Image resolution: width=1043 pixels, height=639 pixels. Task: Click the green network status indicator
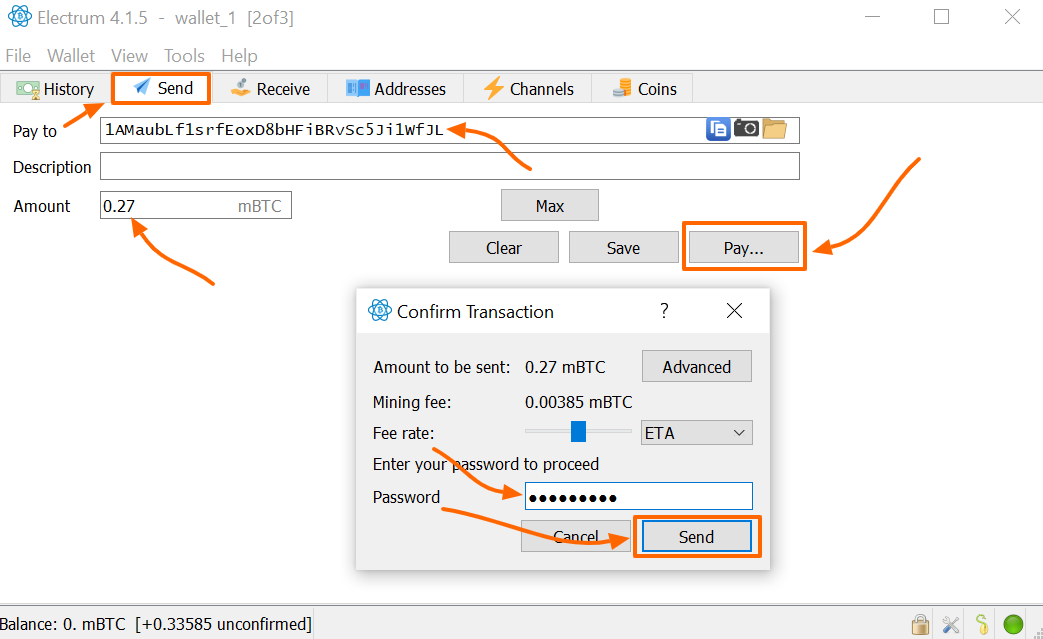point(1013,624)
